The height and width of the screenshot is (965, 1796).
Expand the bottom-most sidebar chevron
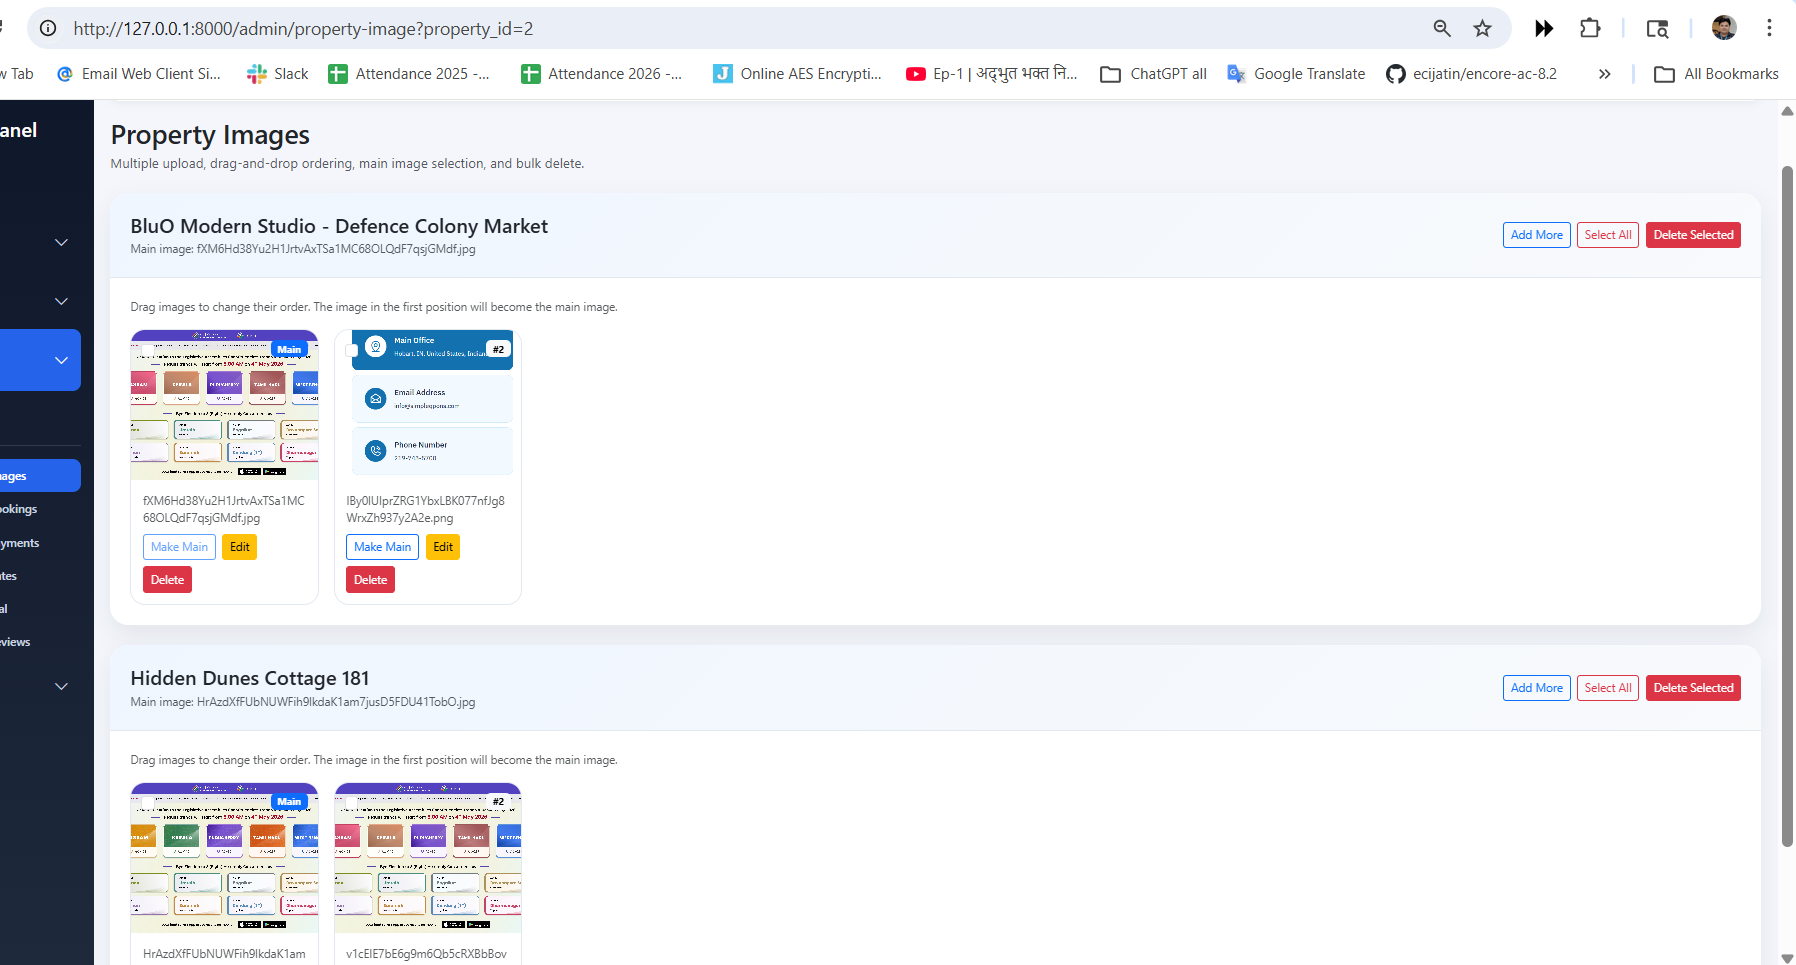click(x=61, y=686)
